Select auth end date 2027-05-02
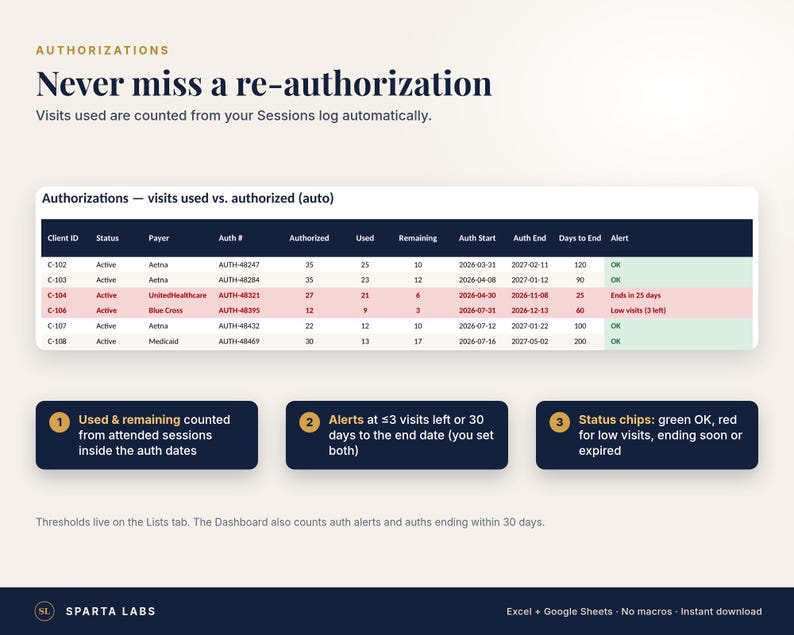This screenshot has height=635, width=794. coord(530,341)
